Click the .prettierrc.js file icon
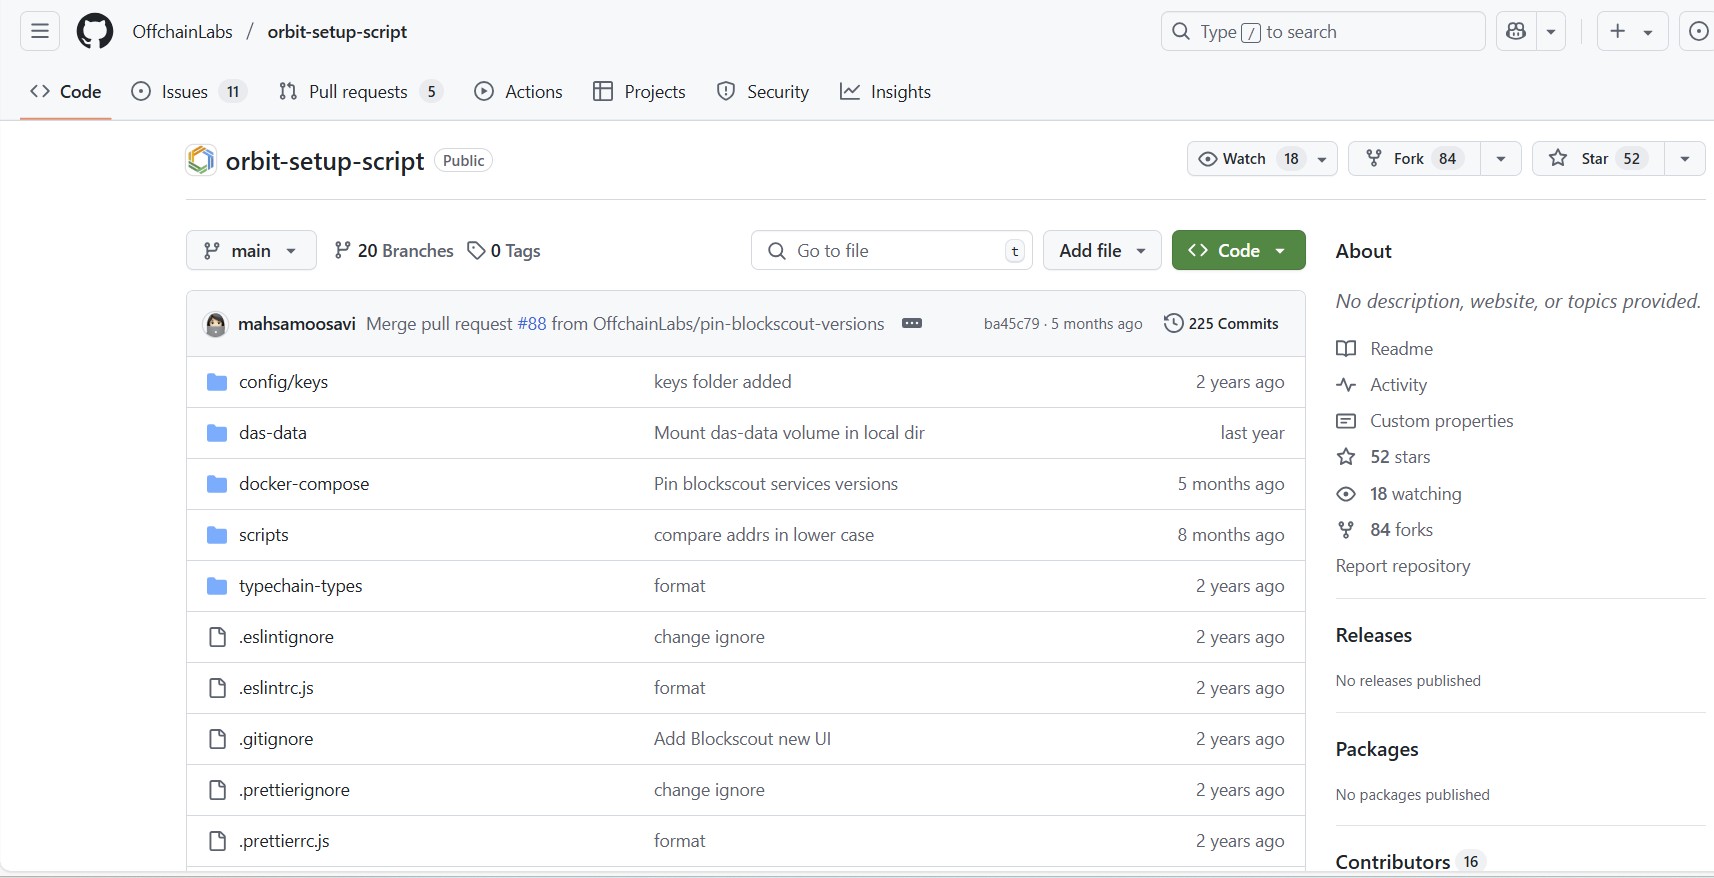1714x878 pixels. coord(217,841)
